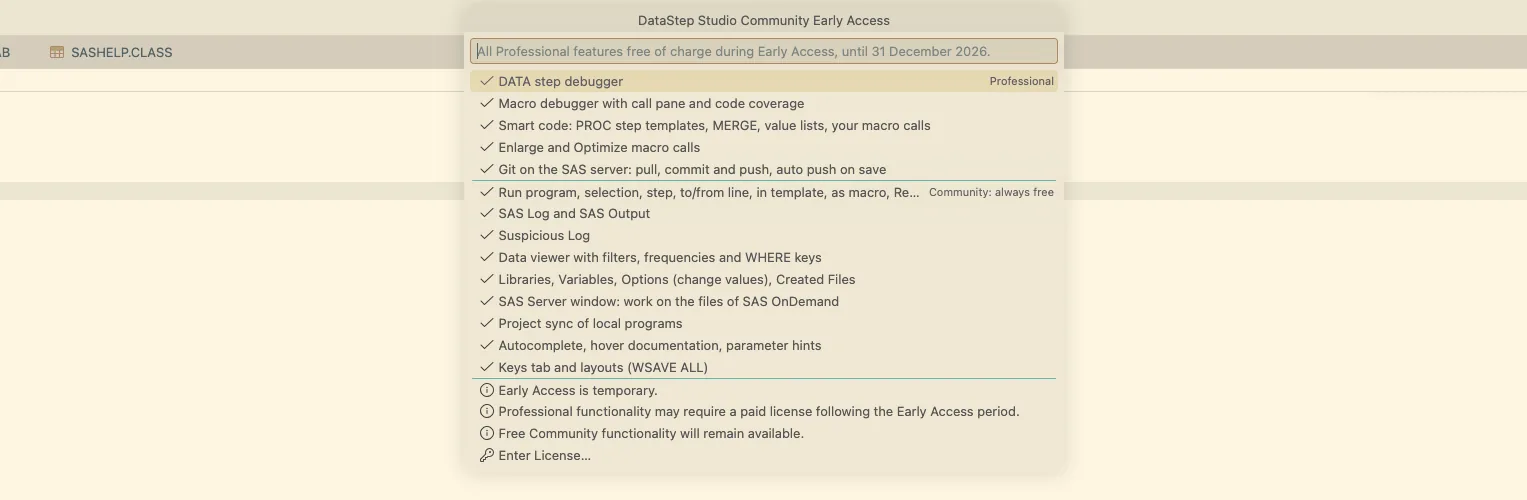The image size is (1527, 500).
Task: Click Free Community functionality will remain notice
Action: click(763, 433)
